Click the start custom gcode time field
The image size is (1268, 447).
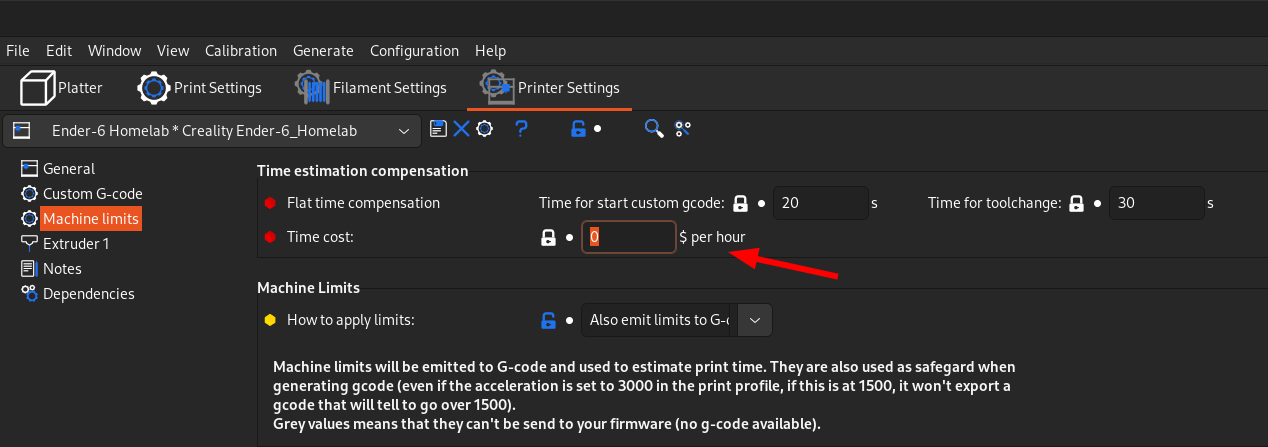click(x=820, y=203)
